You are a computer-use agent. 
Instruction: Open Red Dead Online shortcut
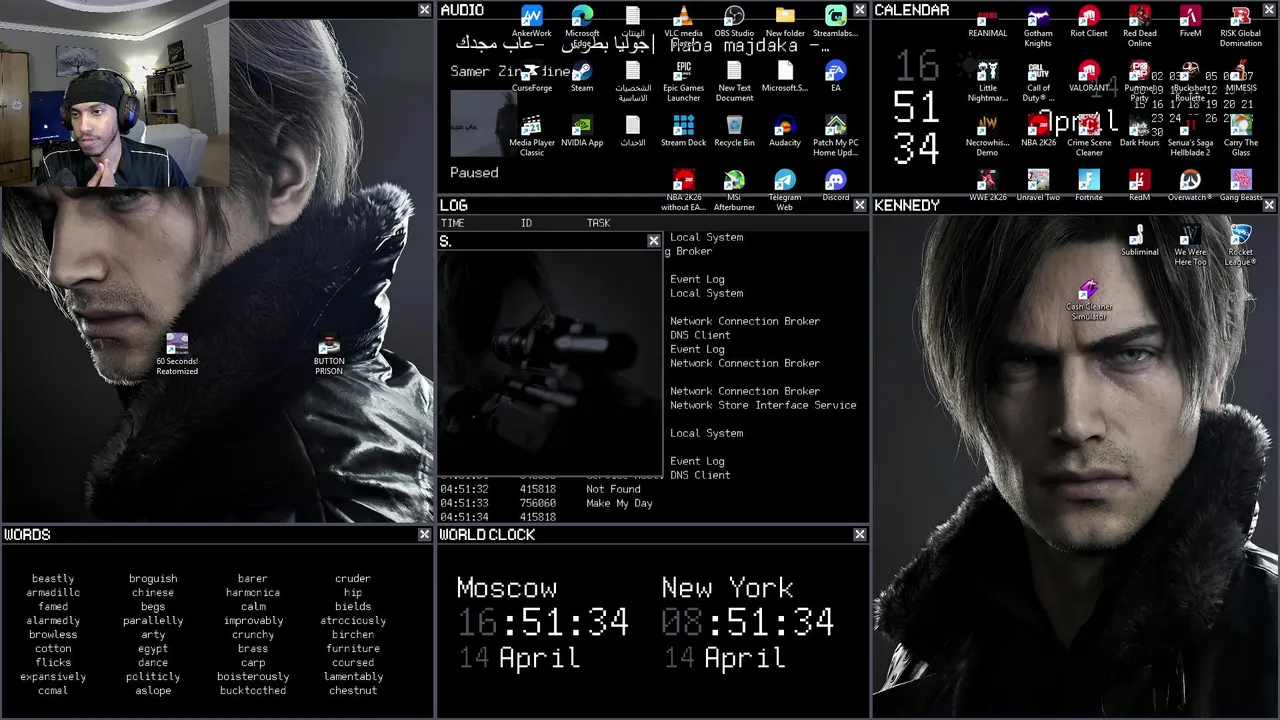1139,26
